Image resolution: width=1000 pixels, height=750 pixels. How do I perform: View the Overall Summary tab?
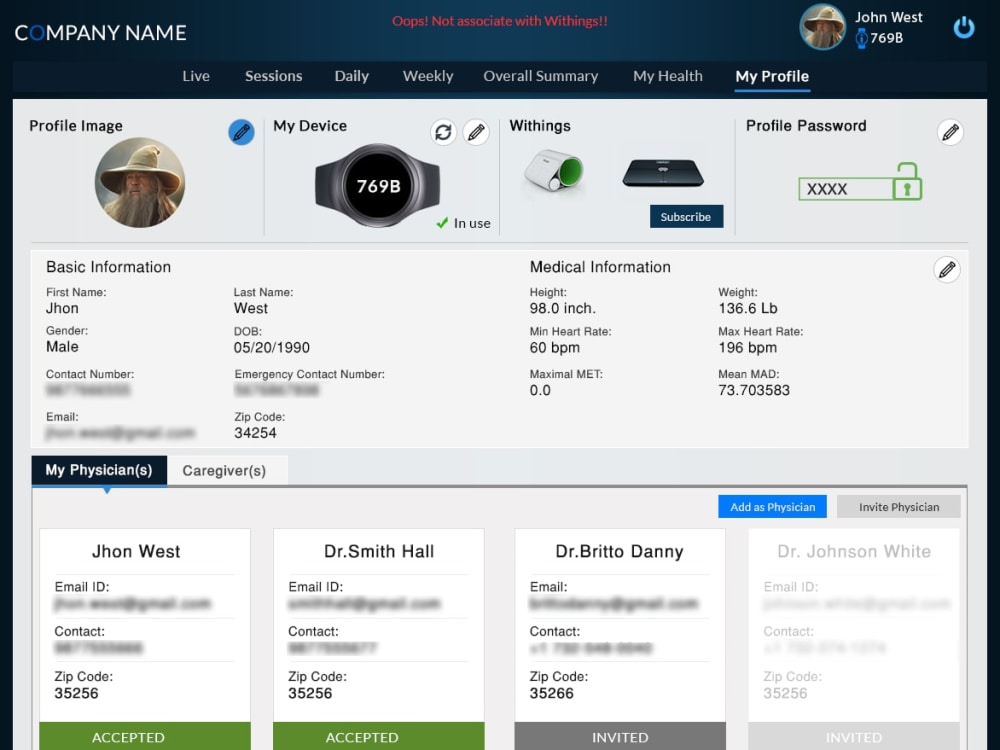[541, 76]
